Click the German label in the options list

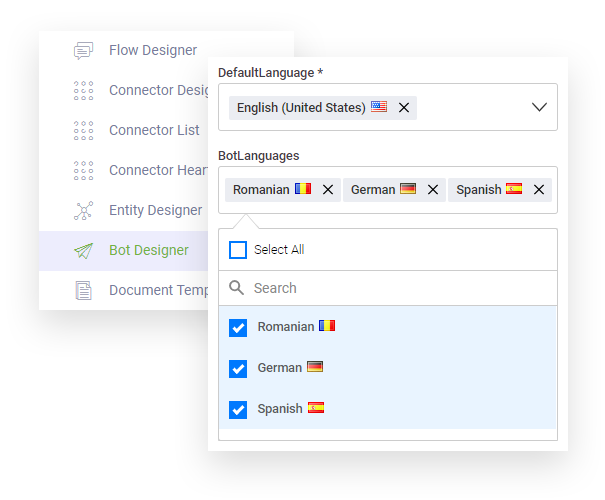pos(280,368)
